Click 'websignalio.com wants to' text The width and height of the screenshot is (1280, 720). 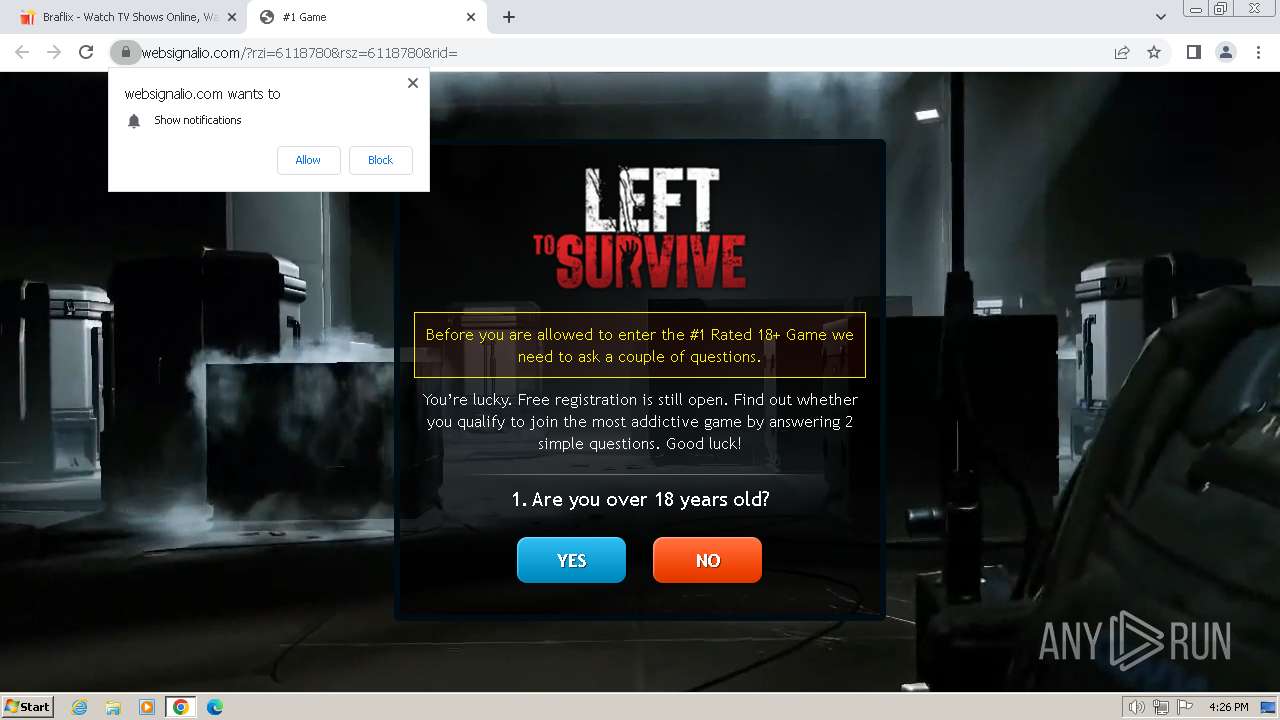(202, 94)
